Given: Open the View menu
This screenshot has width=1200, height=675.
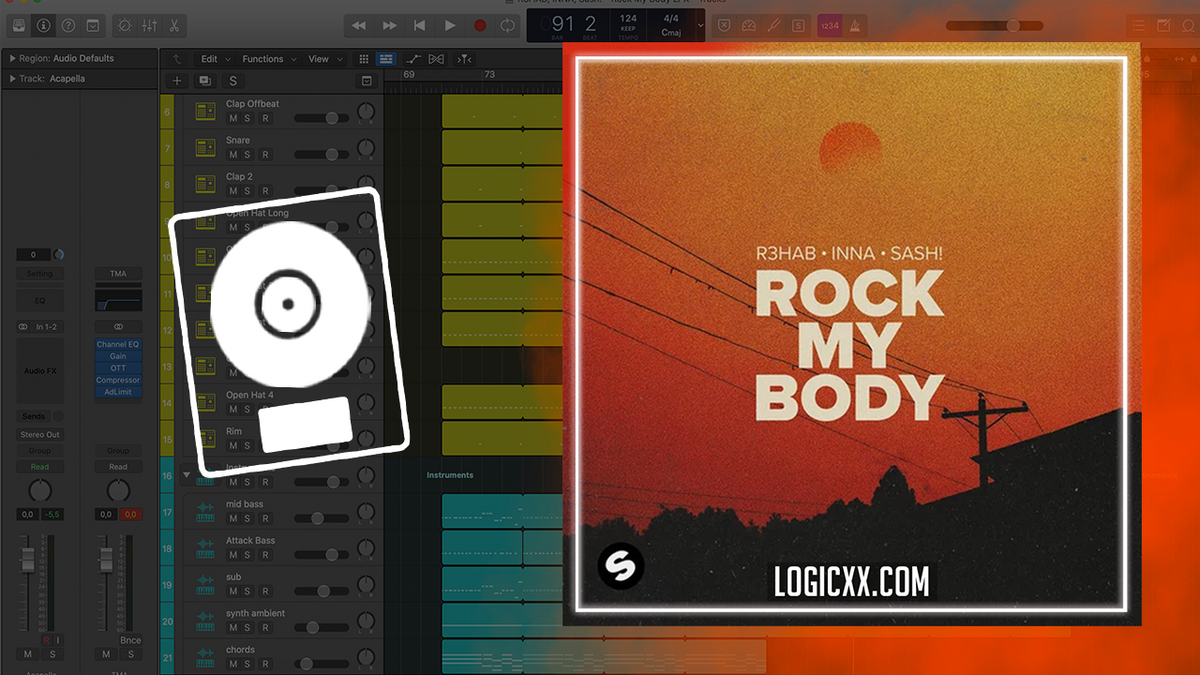Looking at the screenshot, I should [x=319, y=59].
